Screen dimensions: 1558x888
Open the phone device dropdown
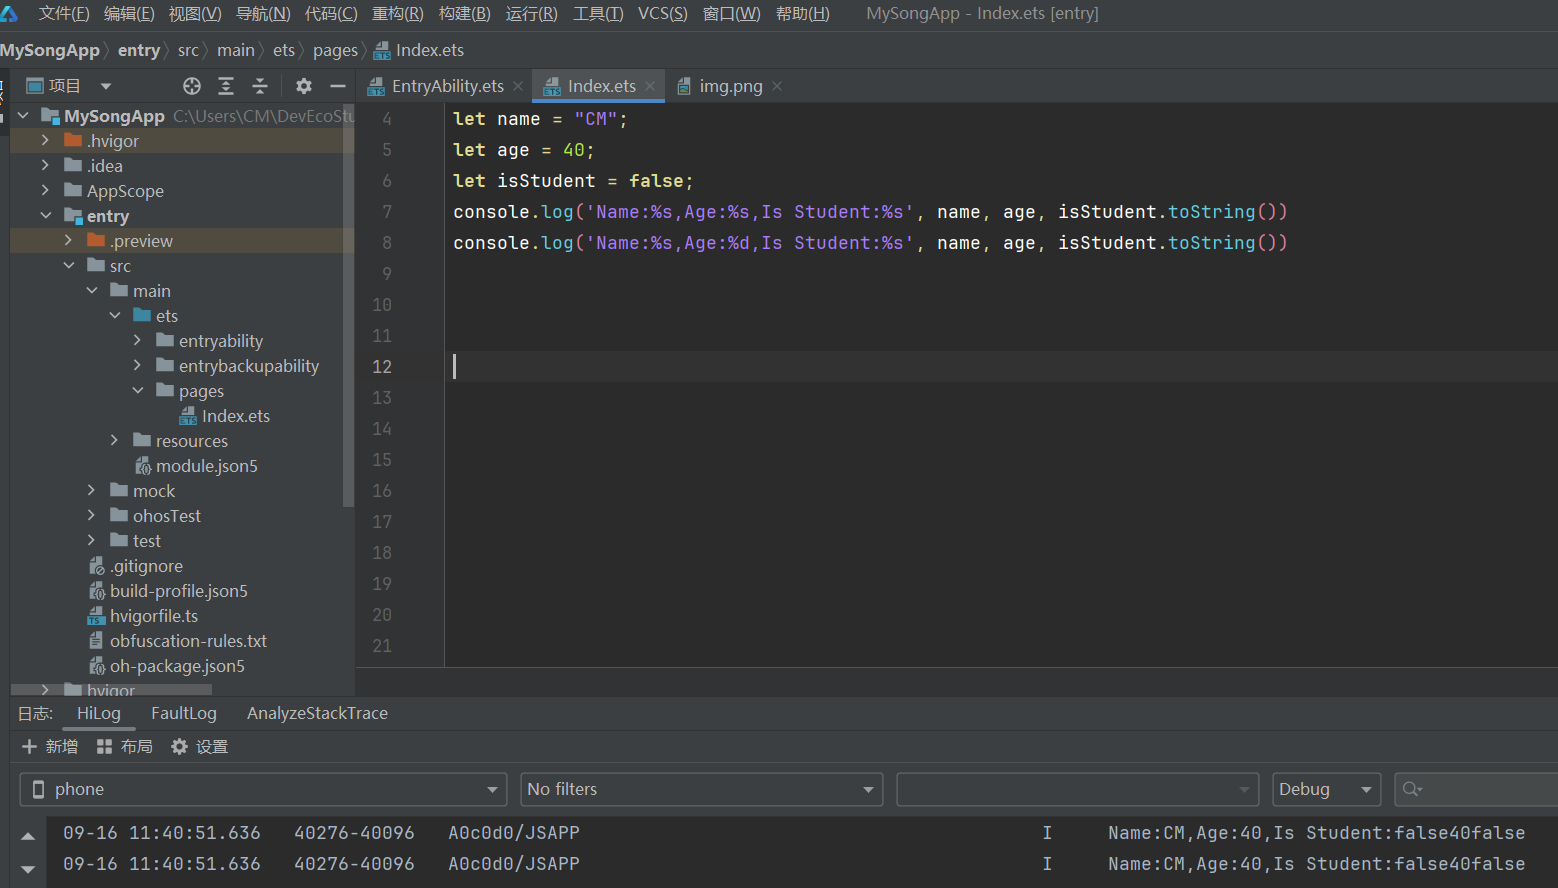[264, 789]
